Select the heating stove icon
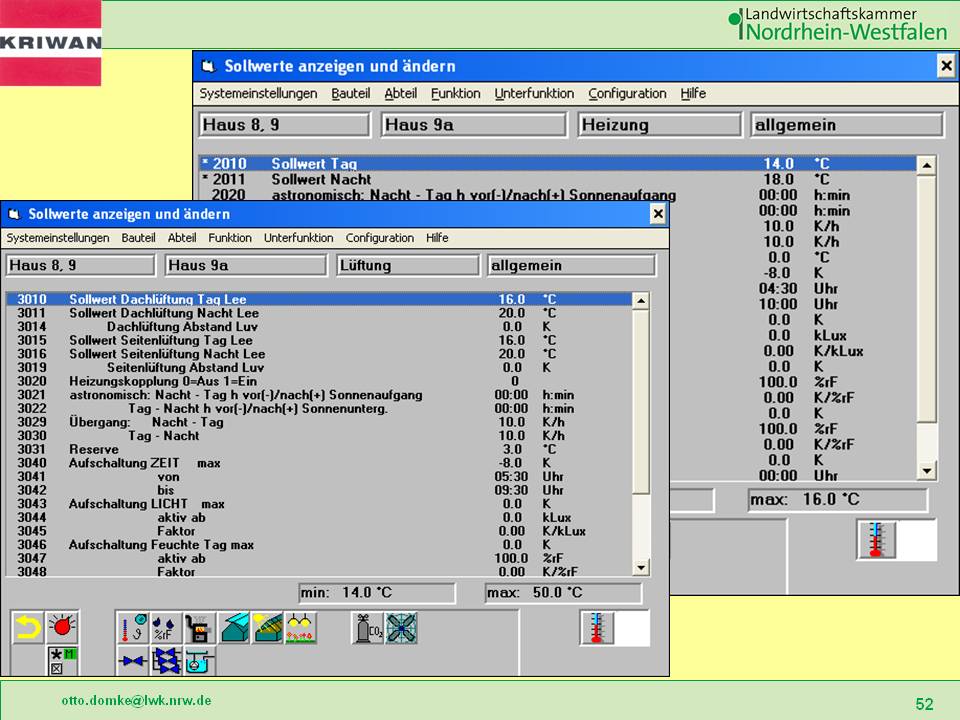The height and width of the screenshot is (720, 960). pyautogui.click(x=200, y=629)
